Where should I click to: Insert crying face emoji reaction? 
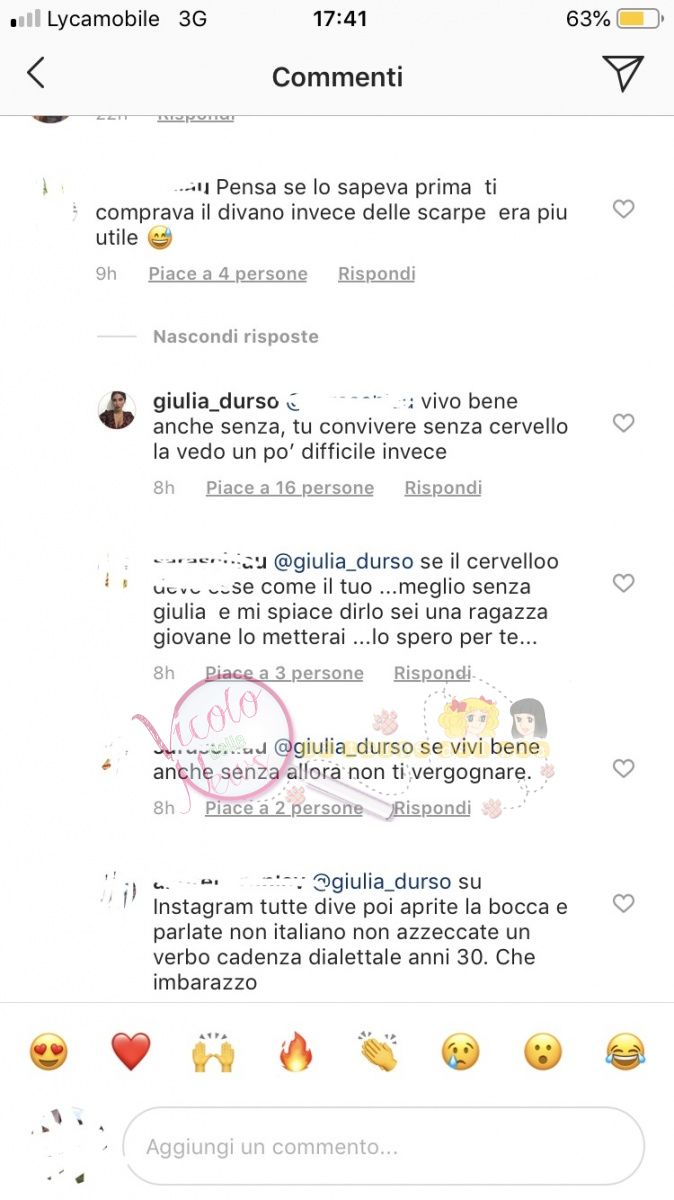tap(460, 1052)
